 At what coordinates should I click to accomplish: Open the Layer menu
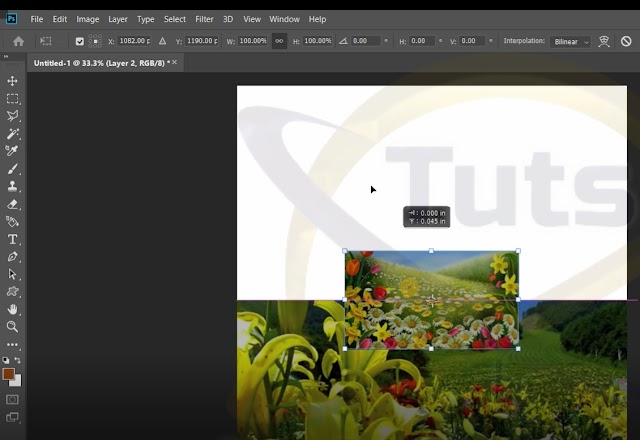[x=118, y=19]
